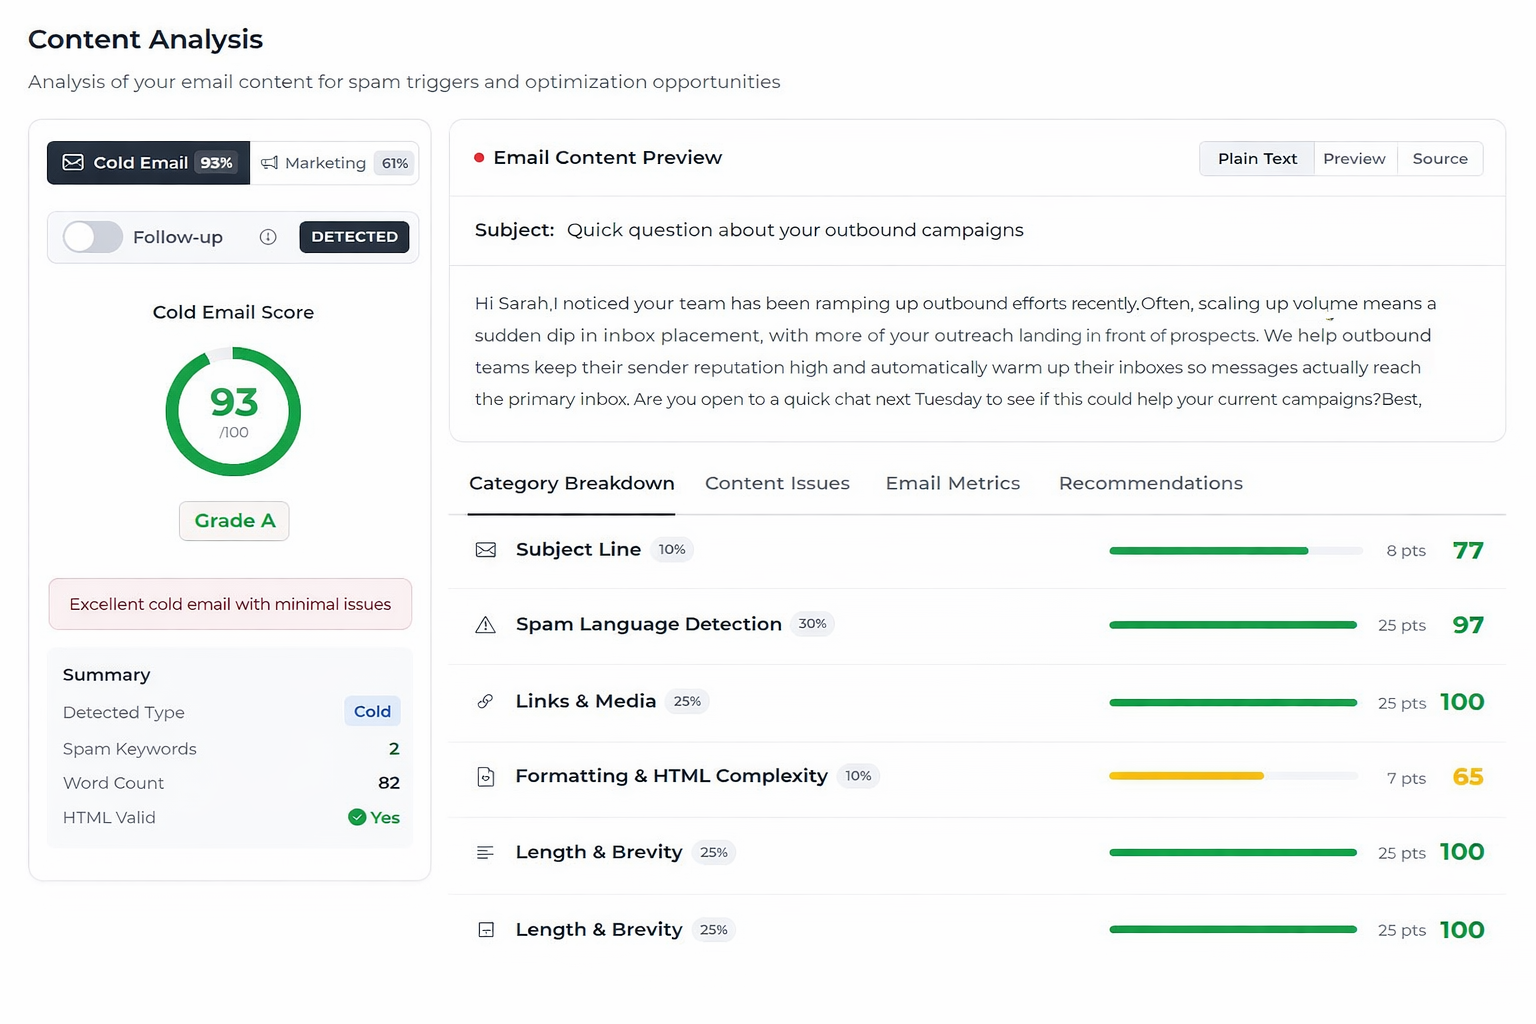
Task: Click the yellow Formatting & HTML Complexity progress bar
Action: (1233, 776)
